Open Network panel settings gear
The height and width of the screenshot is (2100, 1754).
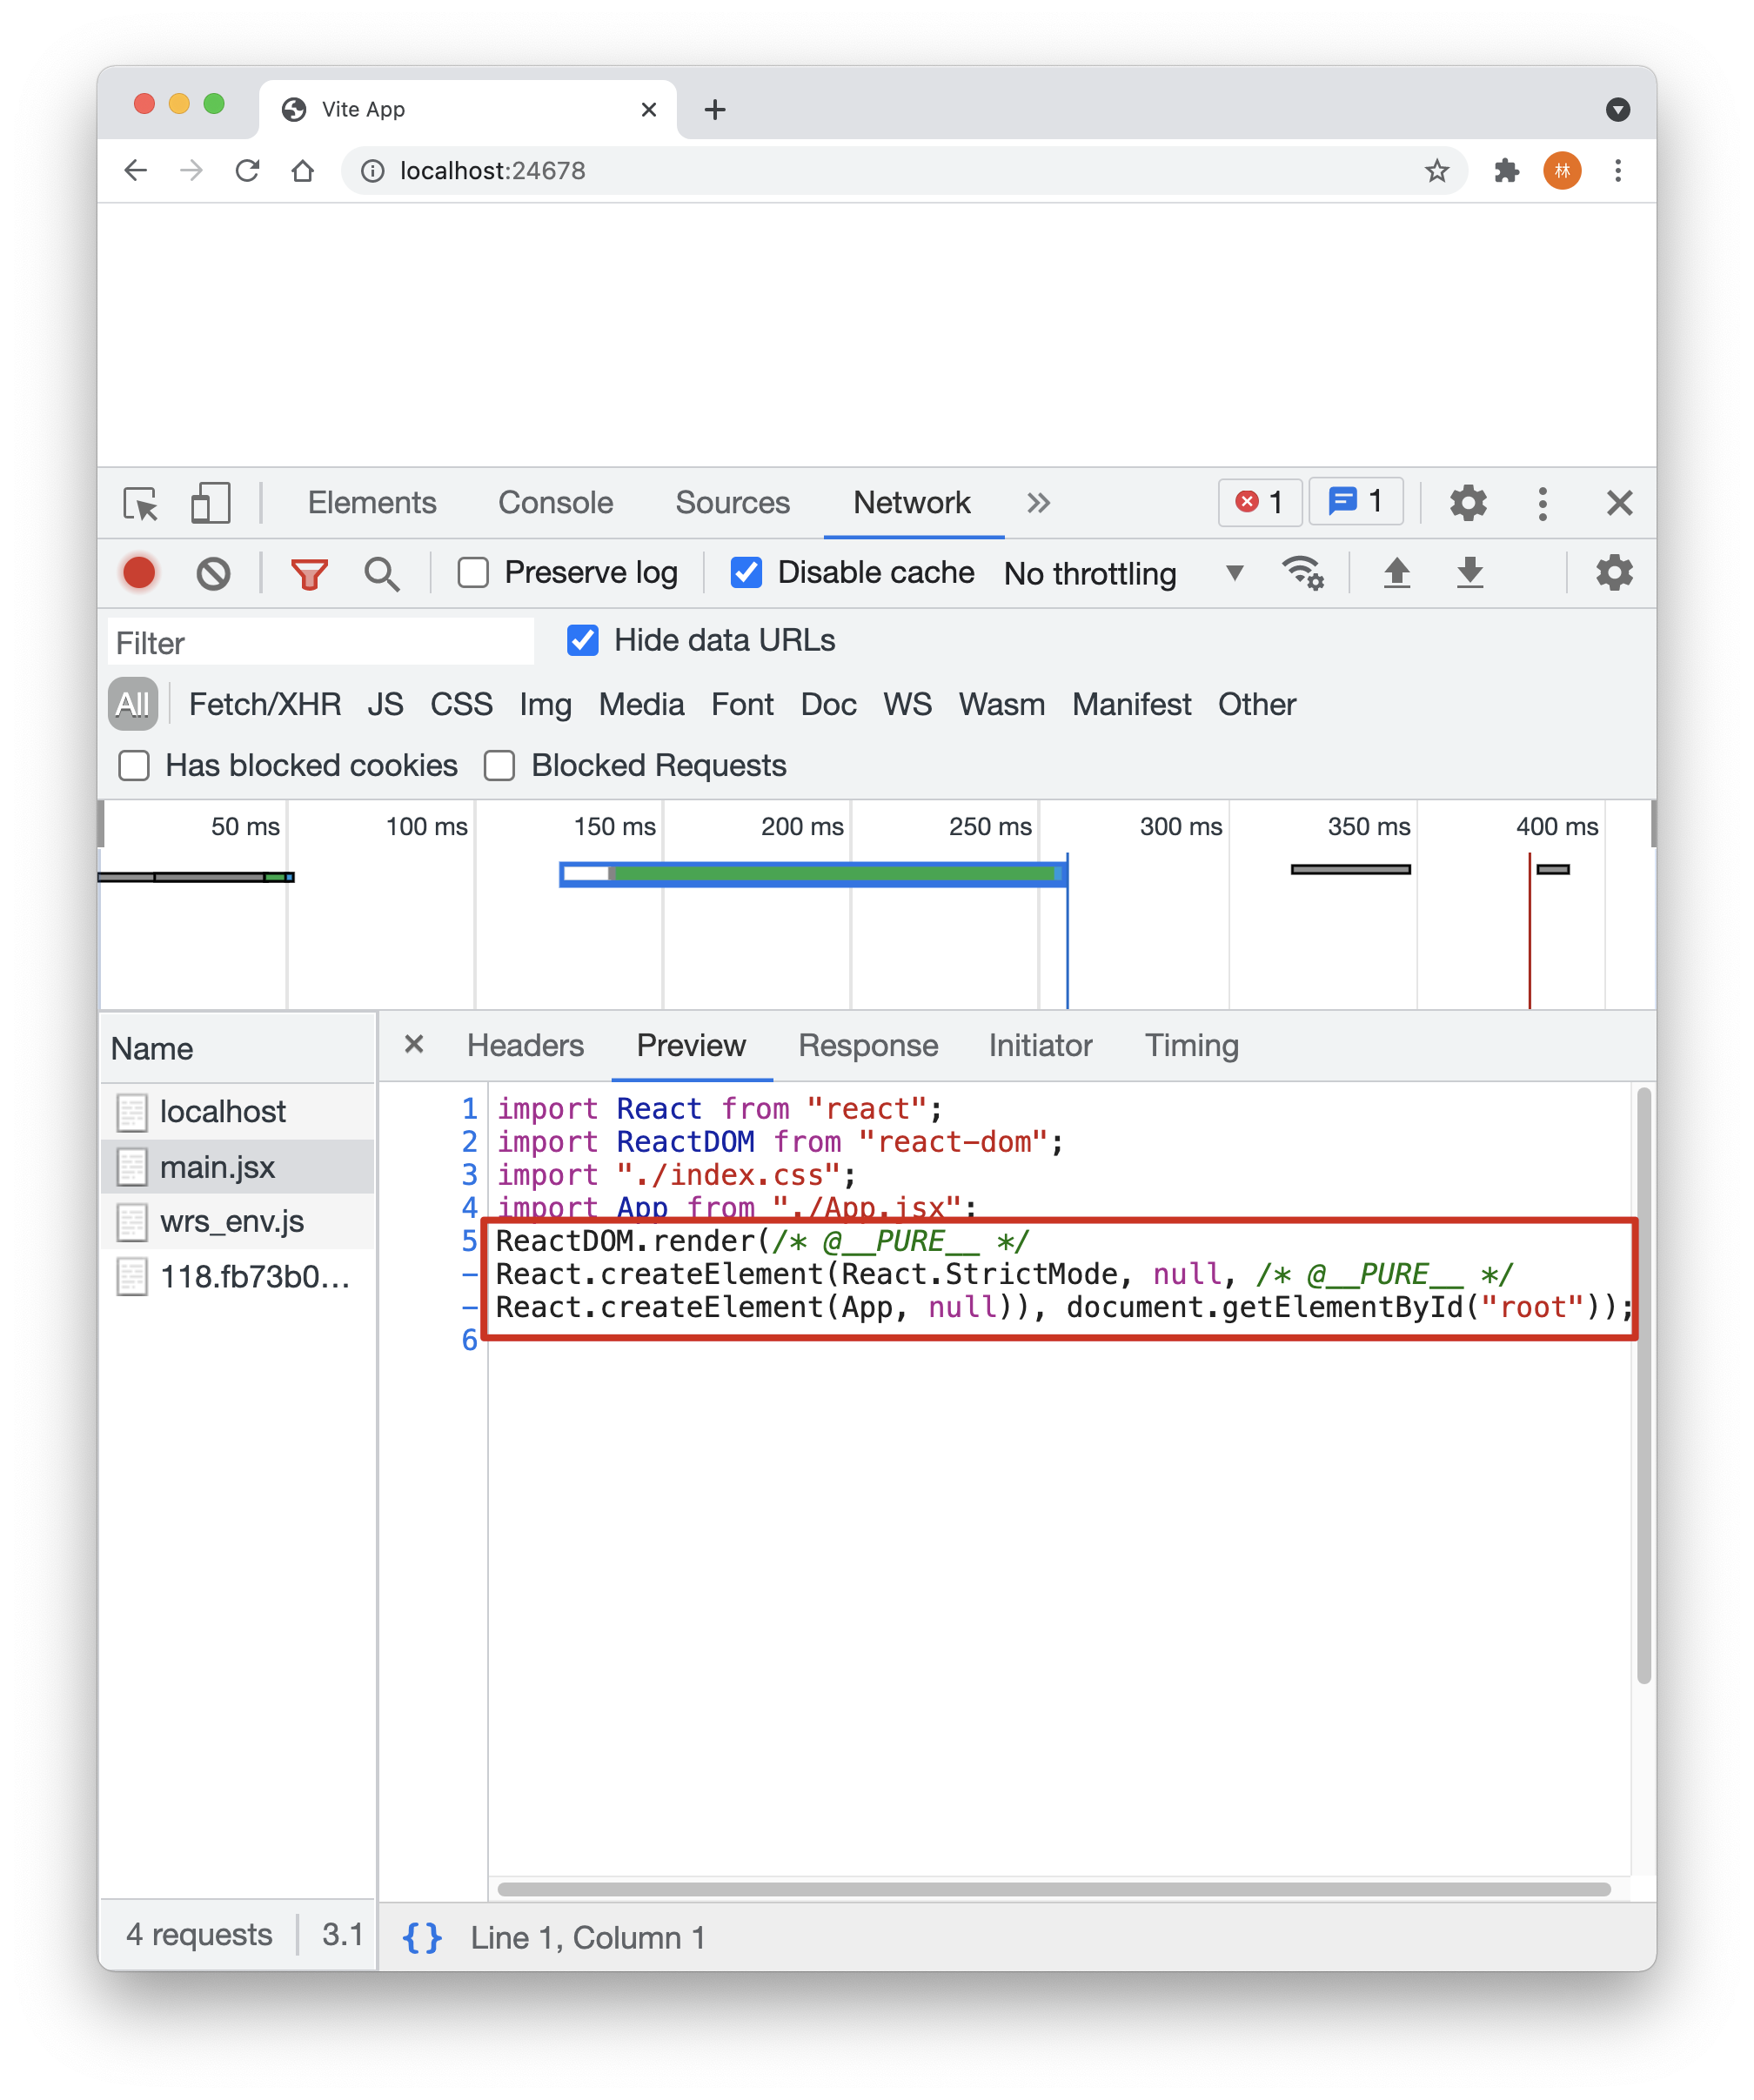1613,573
